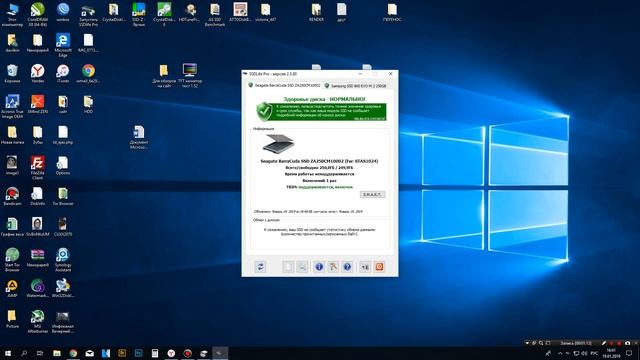Open the tools wrench icon in SSDLife toolbar
This screenshot has height=360, width=640.
pyautogui.click(x=333, y=267)
